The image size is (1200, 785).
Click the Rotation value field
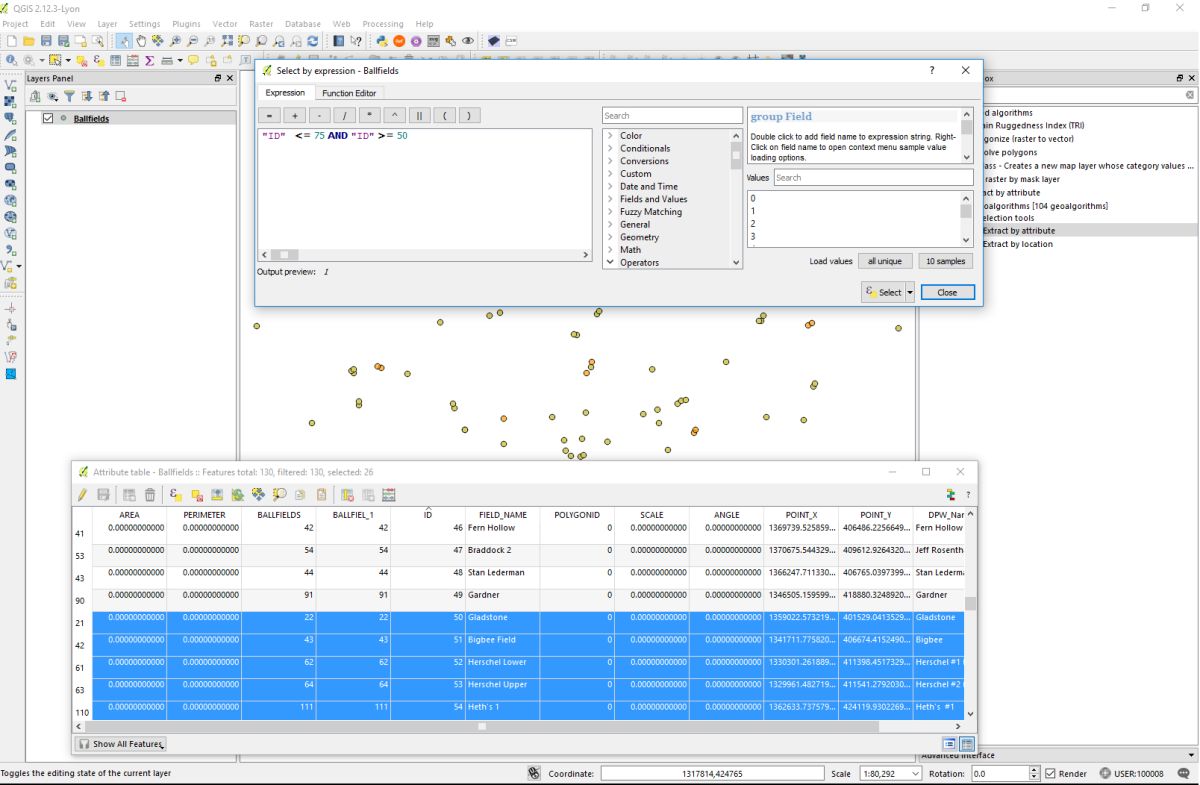pos(1000,773)
